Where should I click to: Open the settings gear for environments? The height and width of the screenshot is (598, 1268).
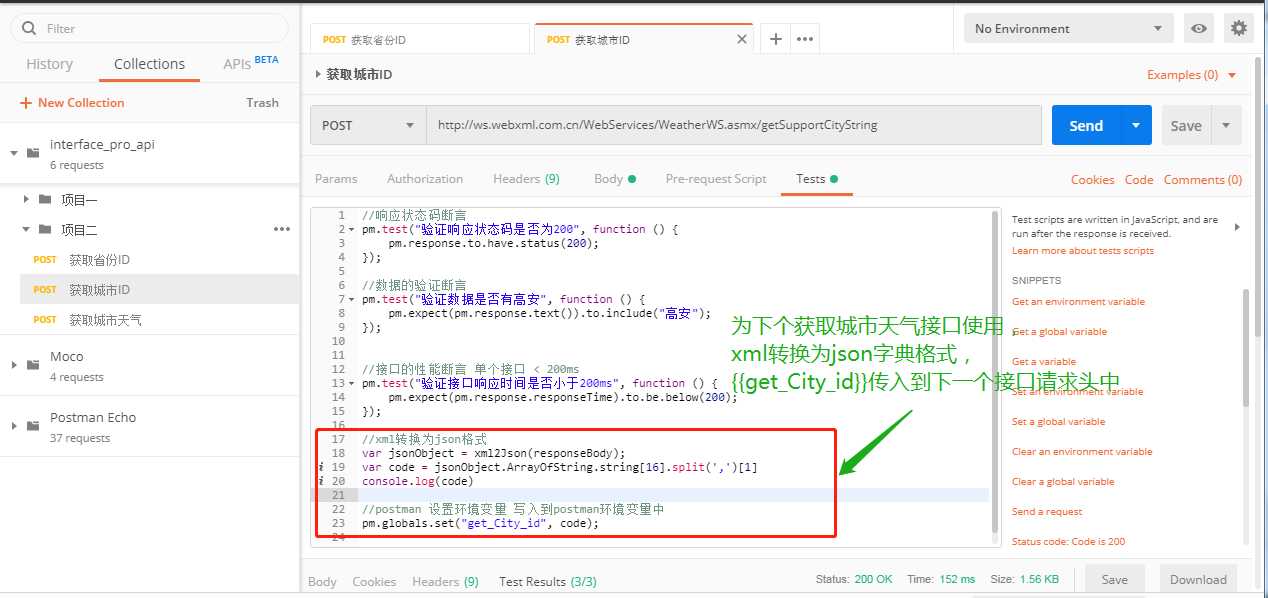(1239, 28)
